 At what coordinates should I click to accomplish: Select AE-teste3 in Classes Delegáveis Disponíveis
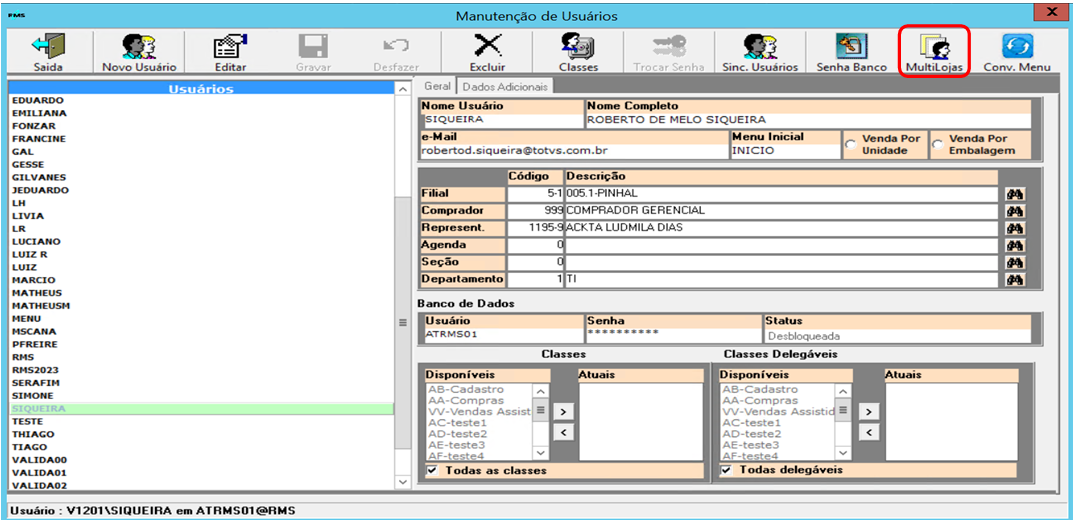(779, 445)
